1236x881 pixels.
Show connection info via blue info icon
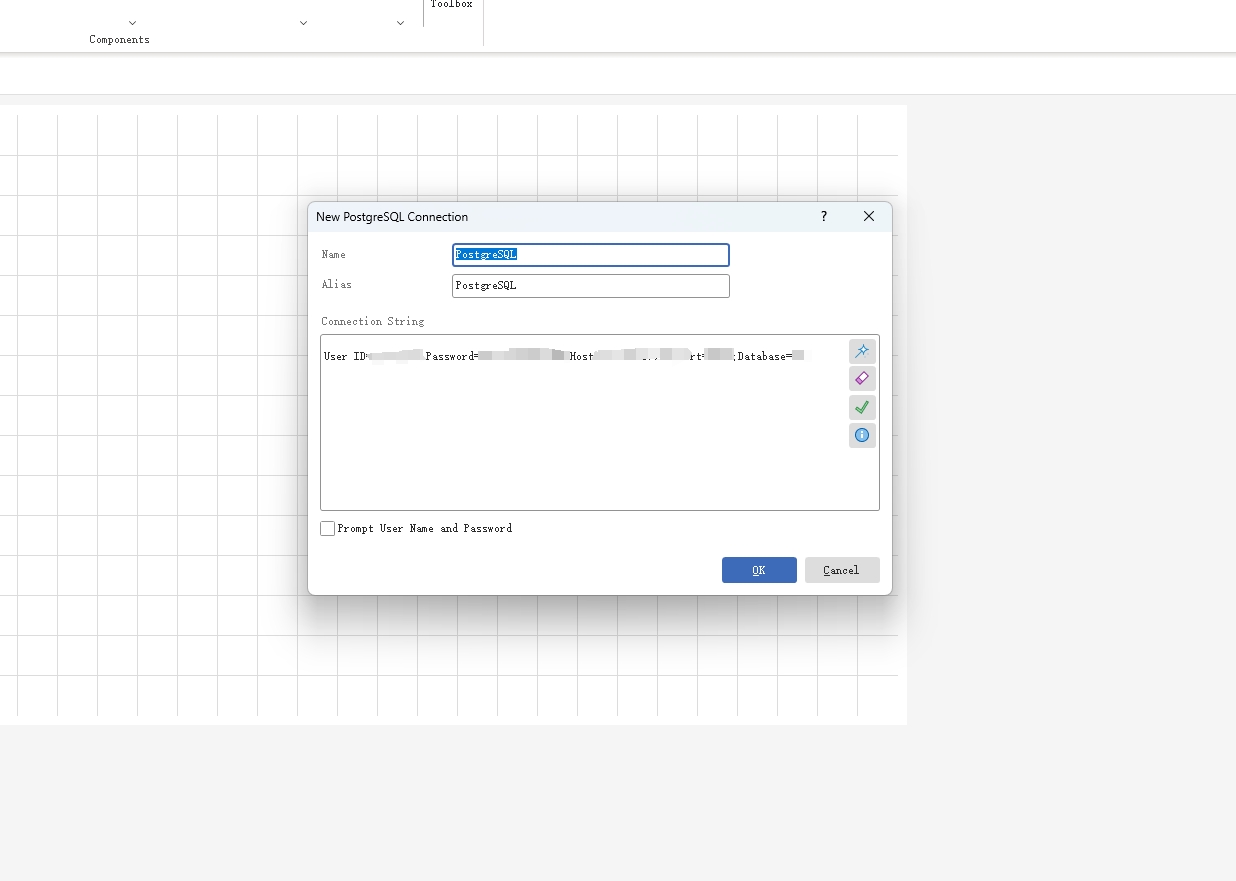pyautogui.click(x=862, y=435)
